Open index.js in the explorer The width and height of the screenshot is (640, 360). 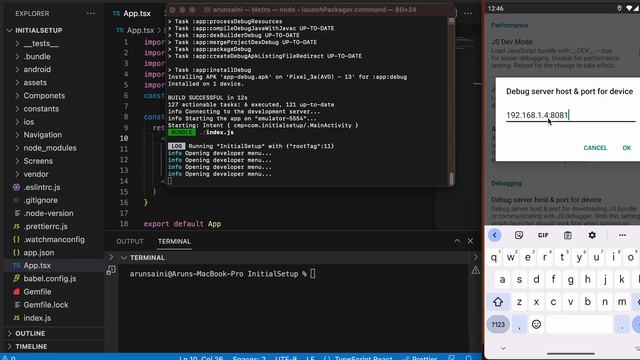(x=37, y=318)
